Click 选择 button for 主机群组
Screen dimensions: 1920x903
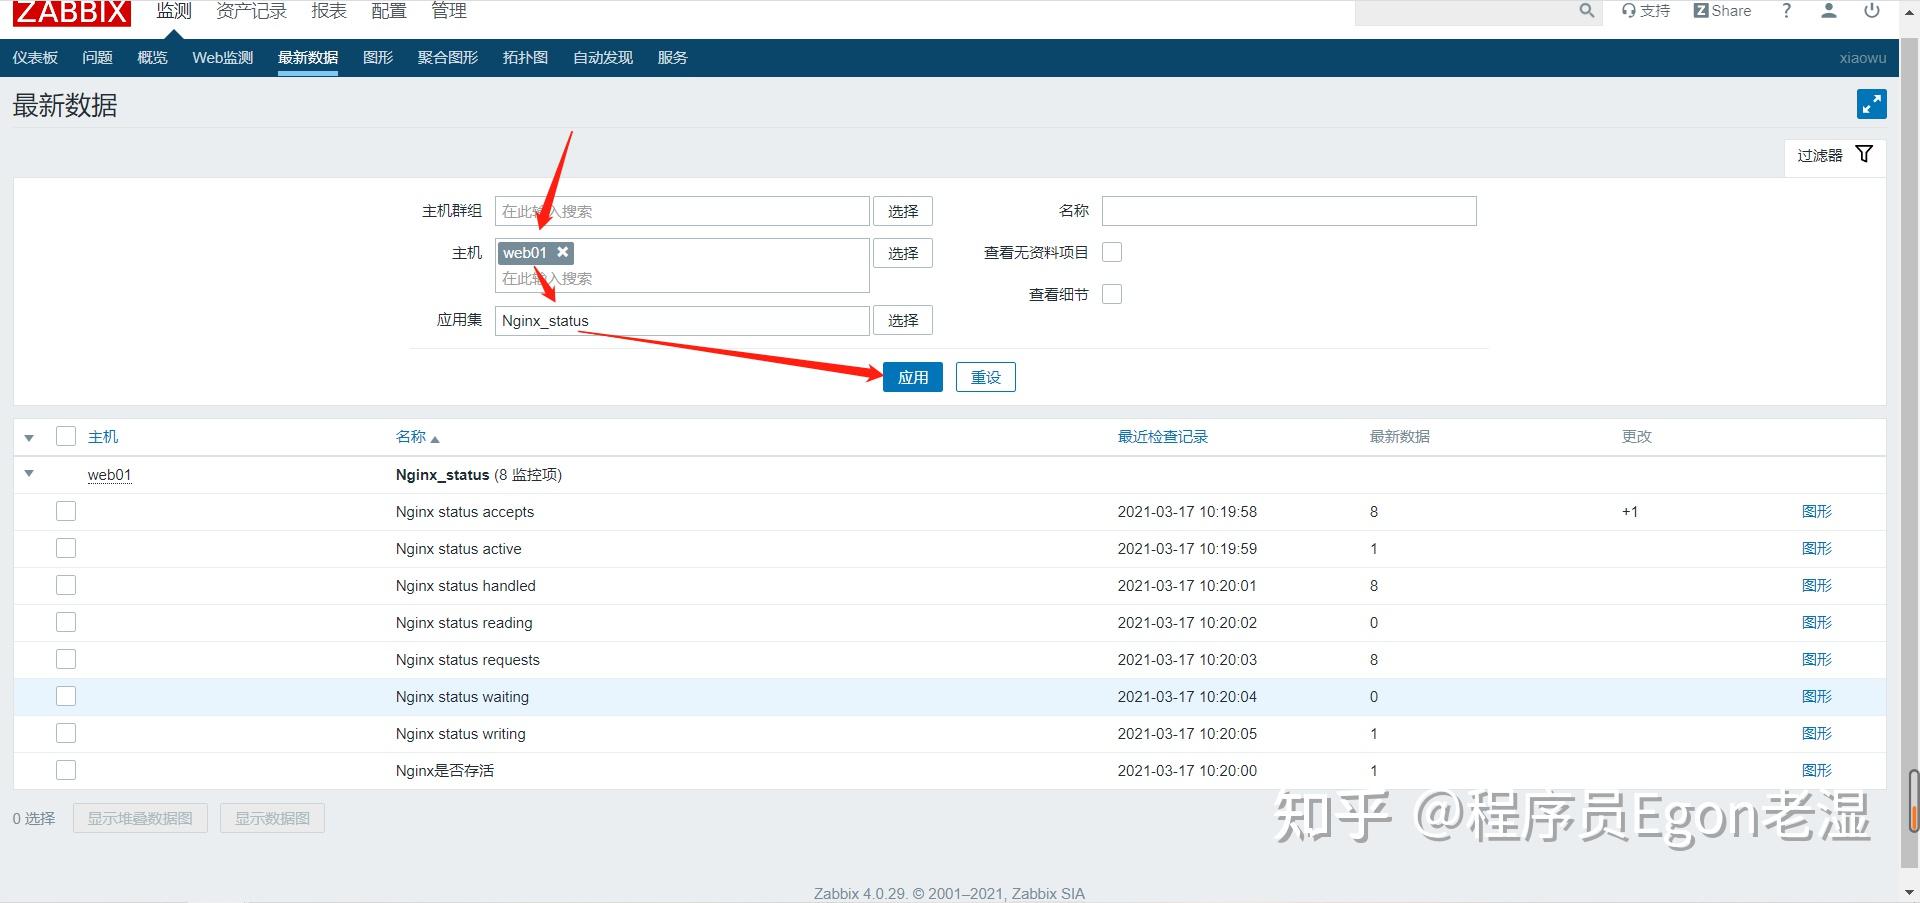(x=903, y=211)
